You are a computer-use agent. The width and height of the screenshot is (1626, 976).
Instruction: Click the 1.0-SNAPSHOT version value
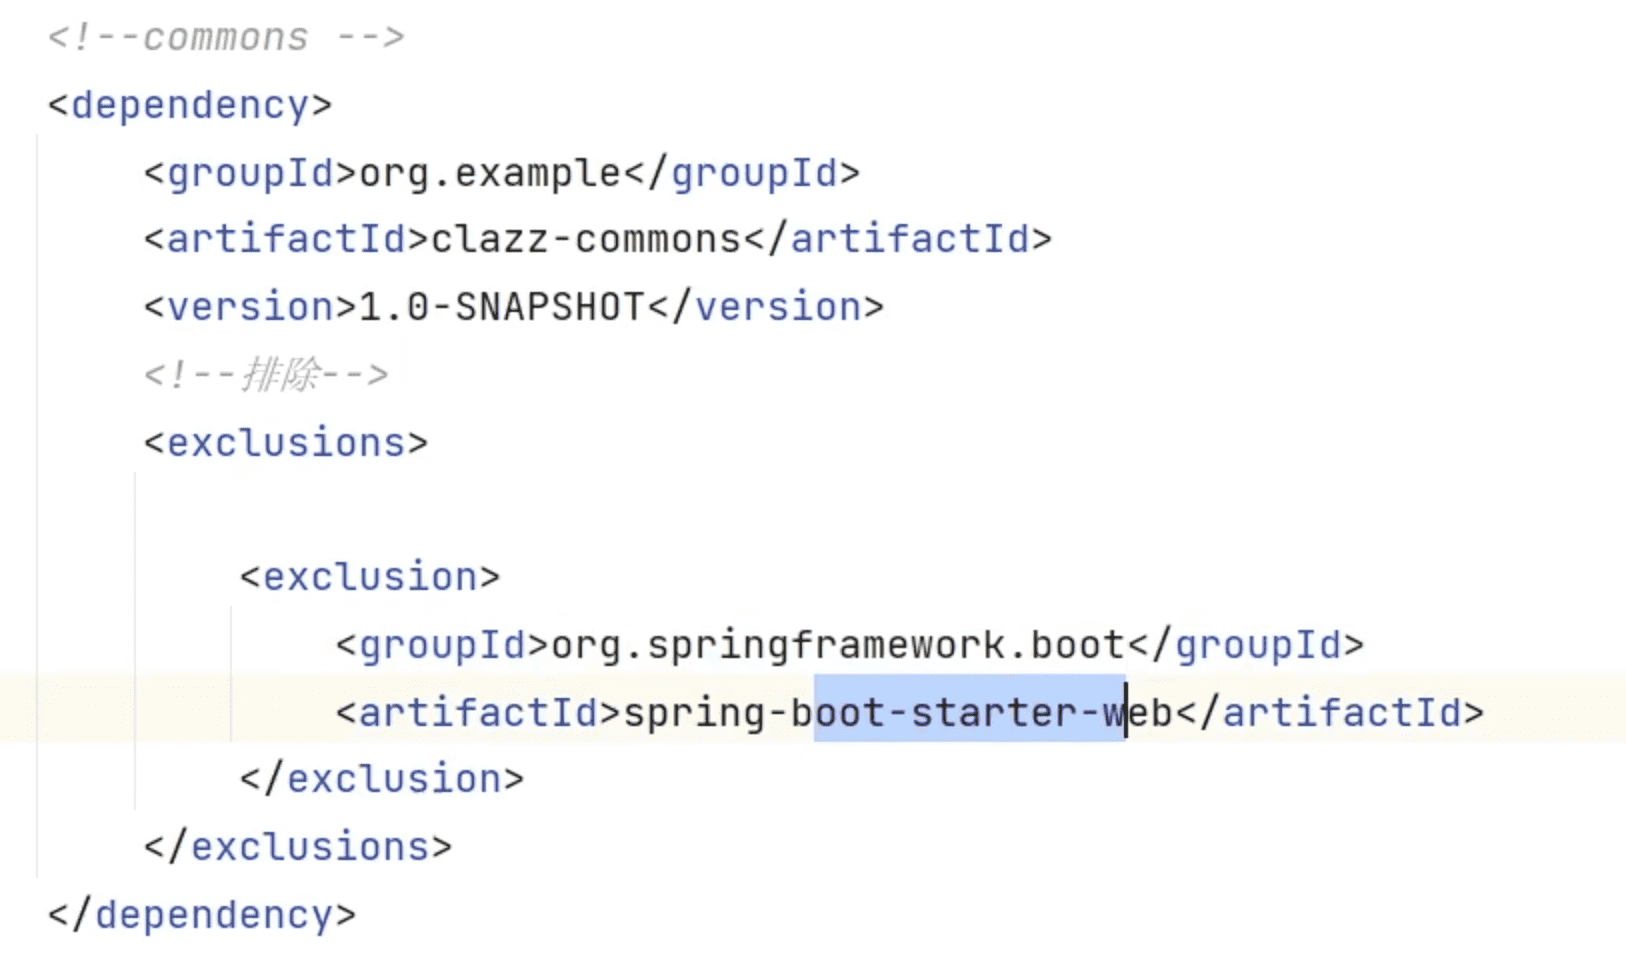tap(502, 307)
